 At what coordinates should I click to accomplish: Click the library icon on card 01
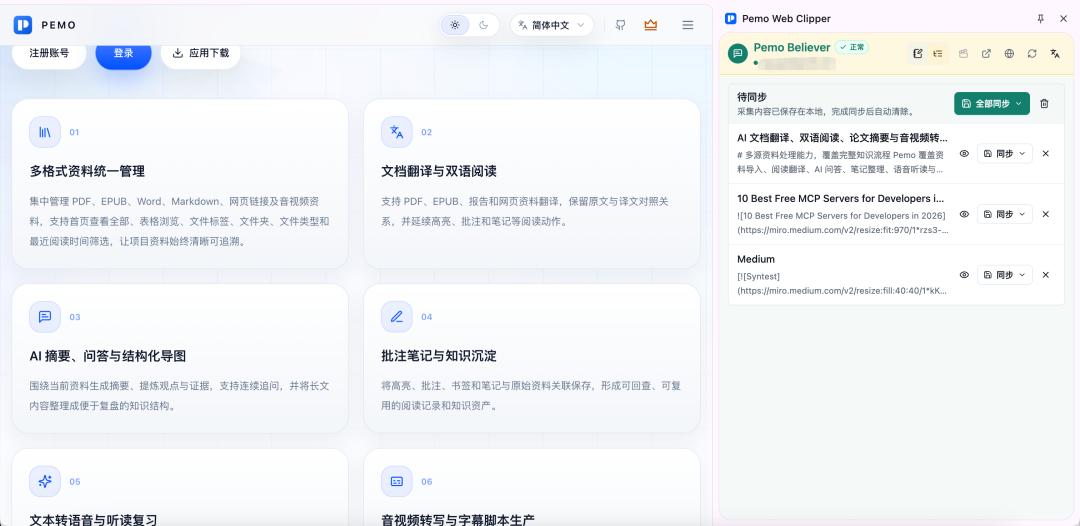tap(45, 132)
